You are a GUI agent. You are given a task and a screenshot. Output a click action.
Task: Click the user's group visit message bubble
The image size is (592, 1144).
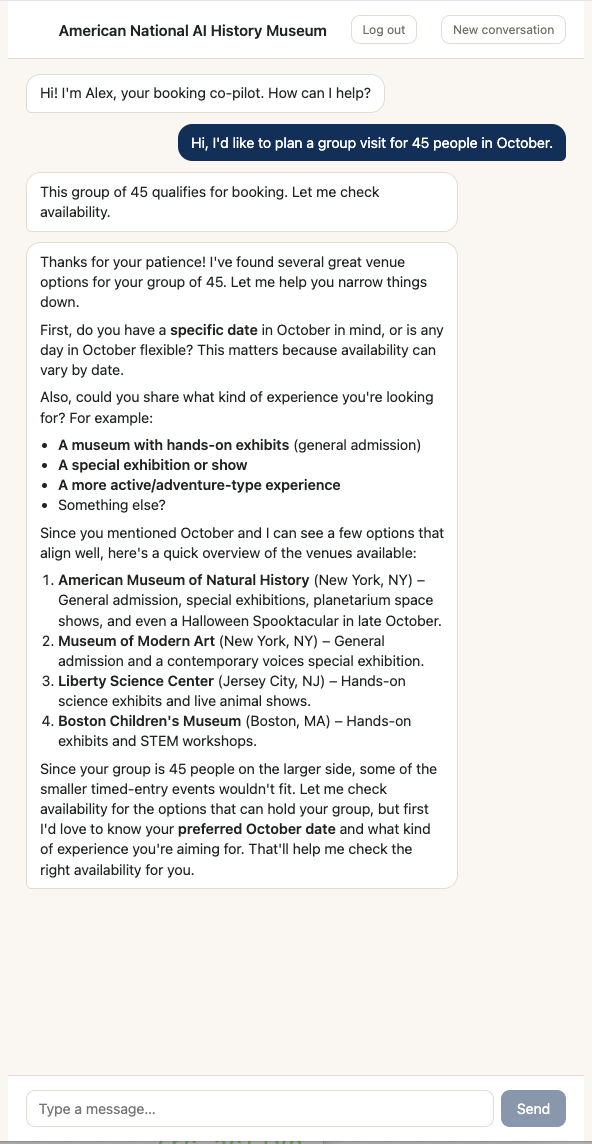[372, 143]
